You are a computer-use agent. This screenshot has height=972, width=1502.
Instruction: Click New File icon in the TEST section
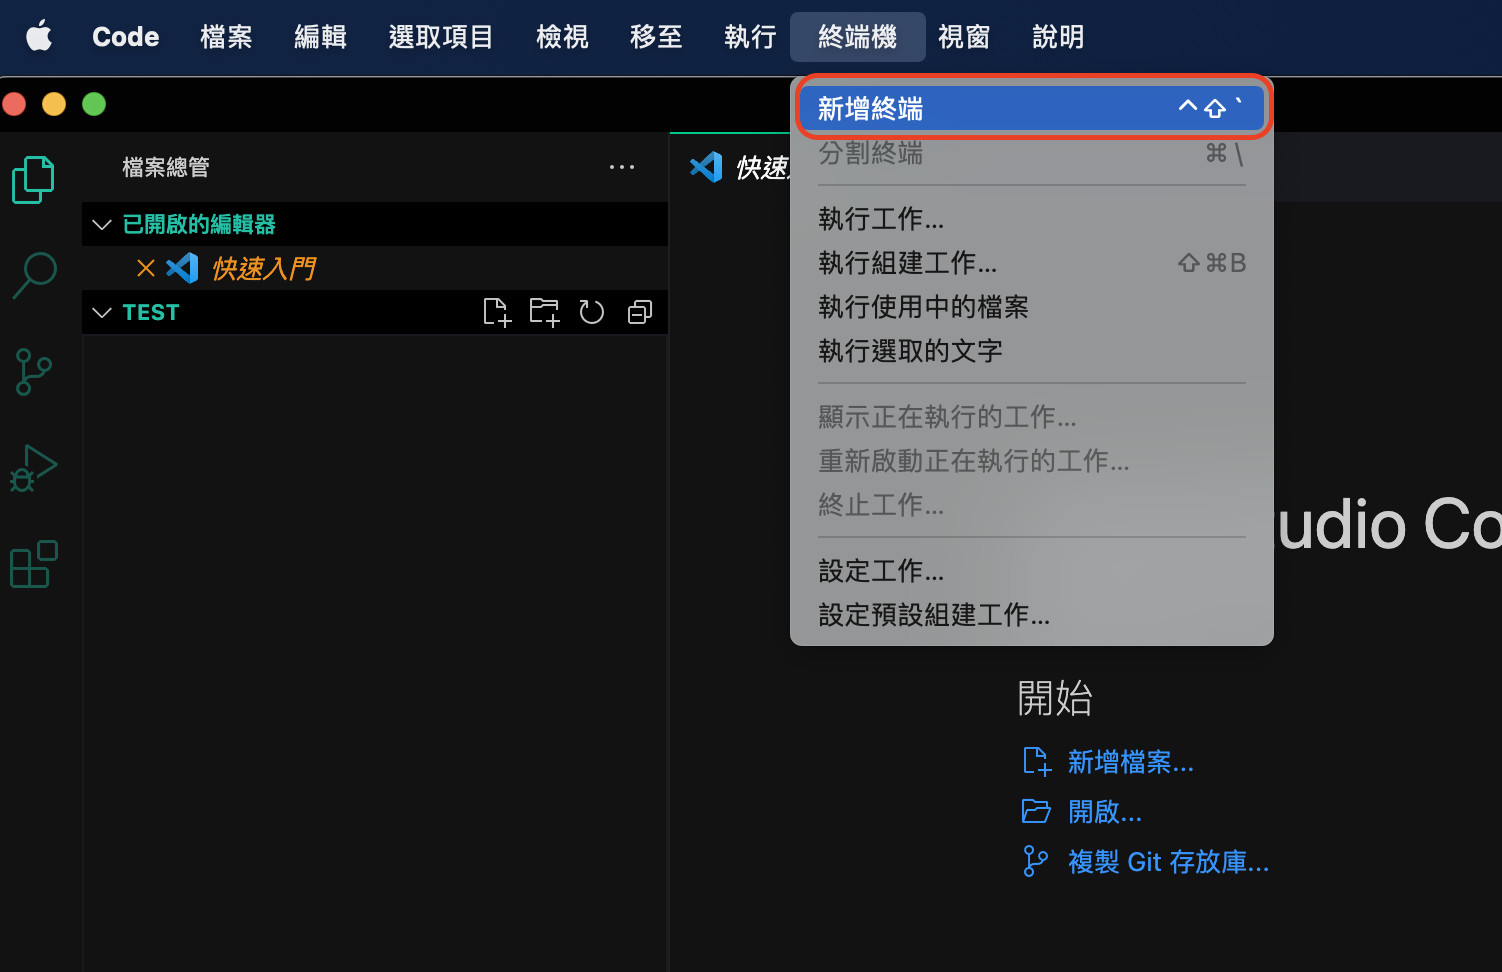496,312
